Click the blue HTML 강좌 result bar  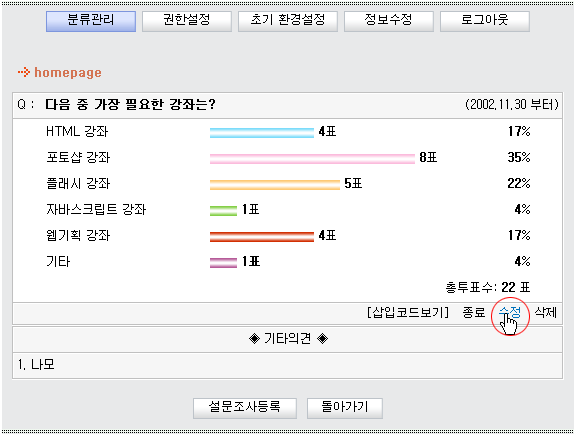pyautogui.click(x=262, y=133)
